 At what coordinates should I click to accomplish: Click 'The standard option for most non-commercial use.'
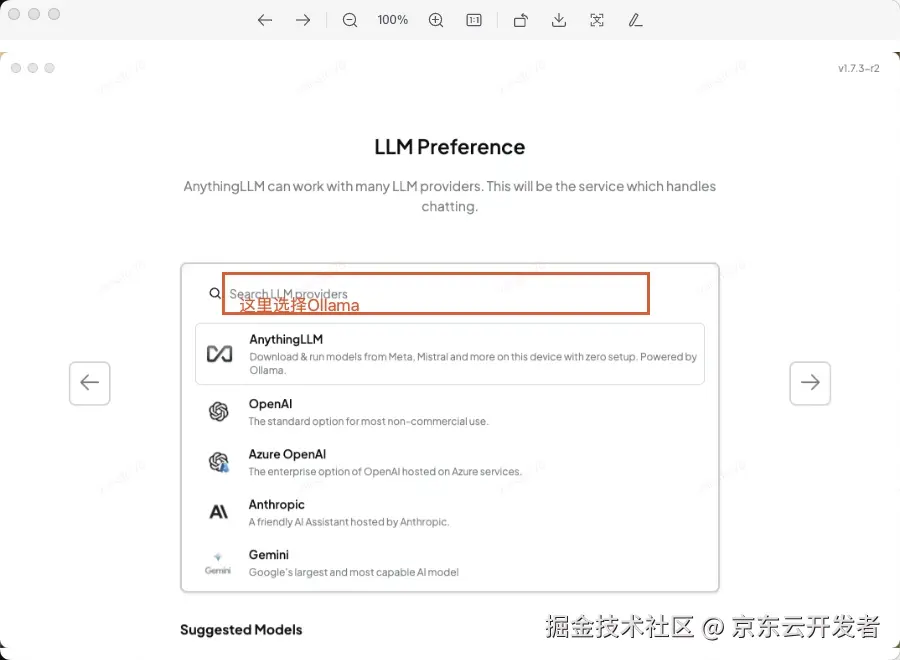click(x=368, y=421)
